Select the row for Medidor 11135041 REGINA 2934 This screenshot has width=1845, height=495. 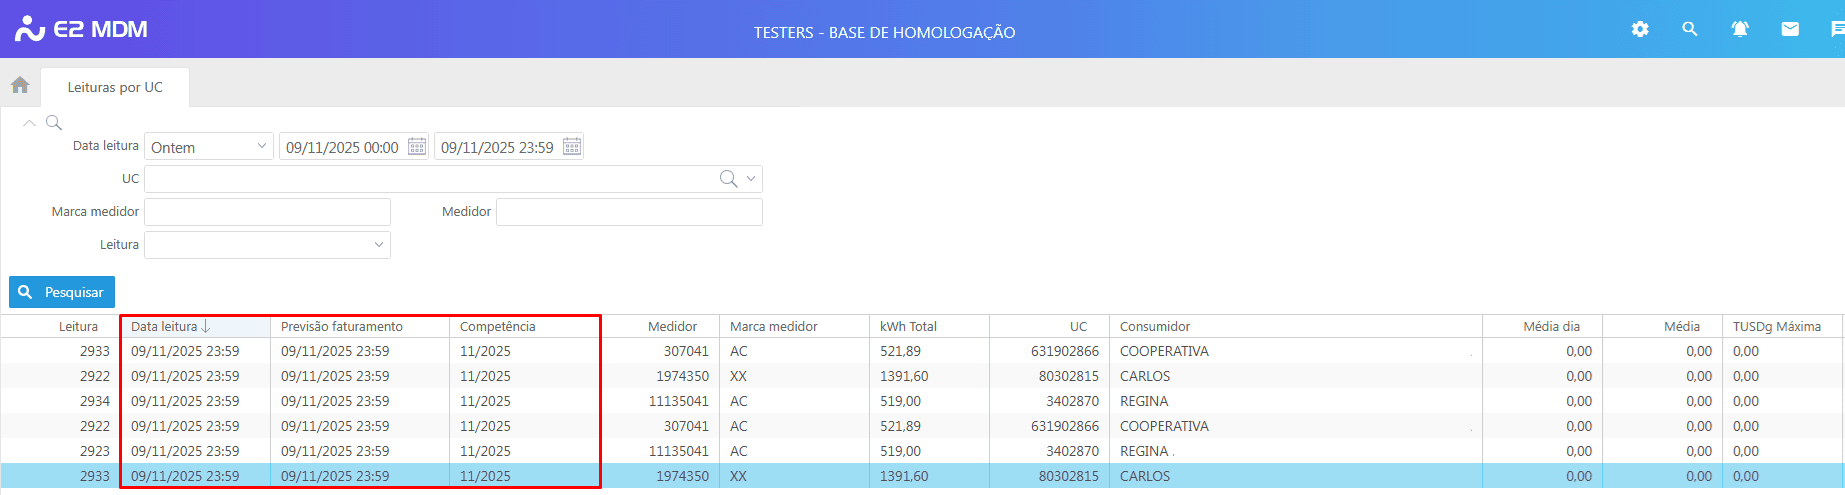click(922, 401)
